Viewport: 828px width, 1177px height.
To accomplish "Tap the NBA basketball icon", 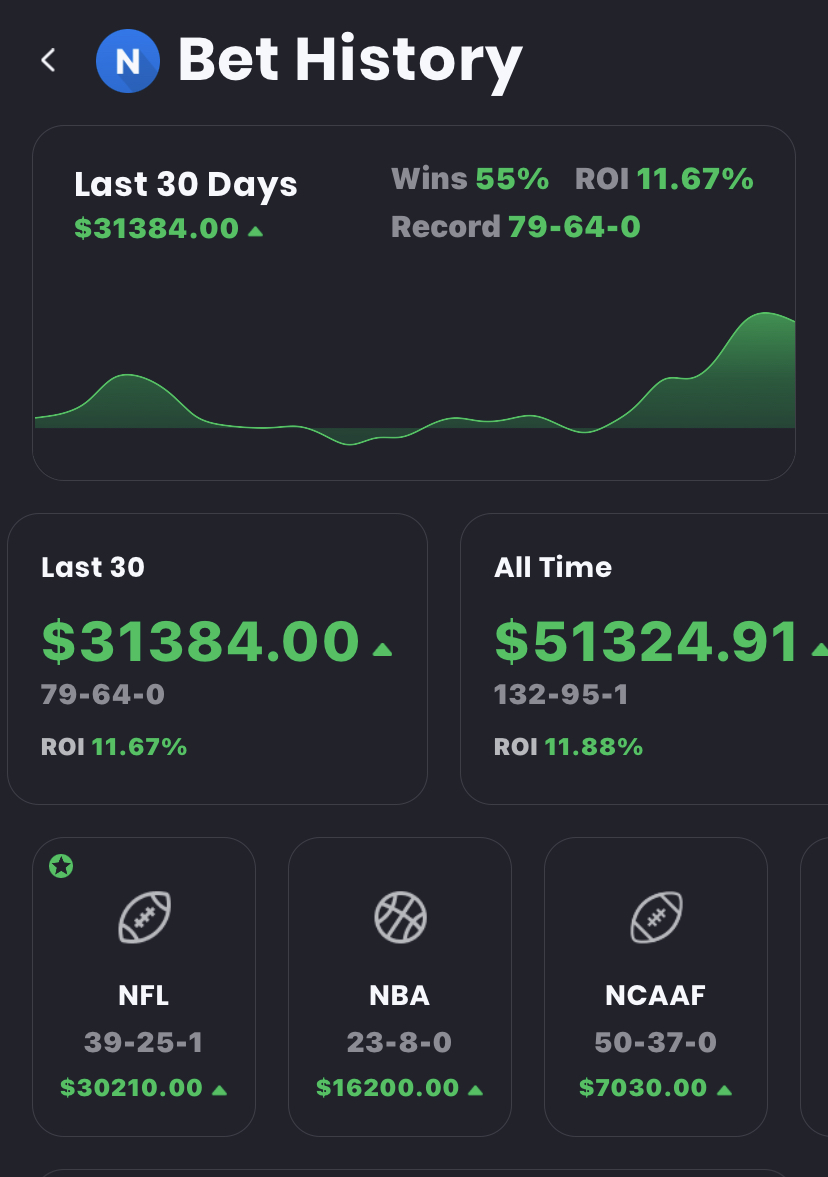I will (x=400, y=917).
